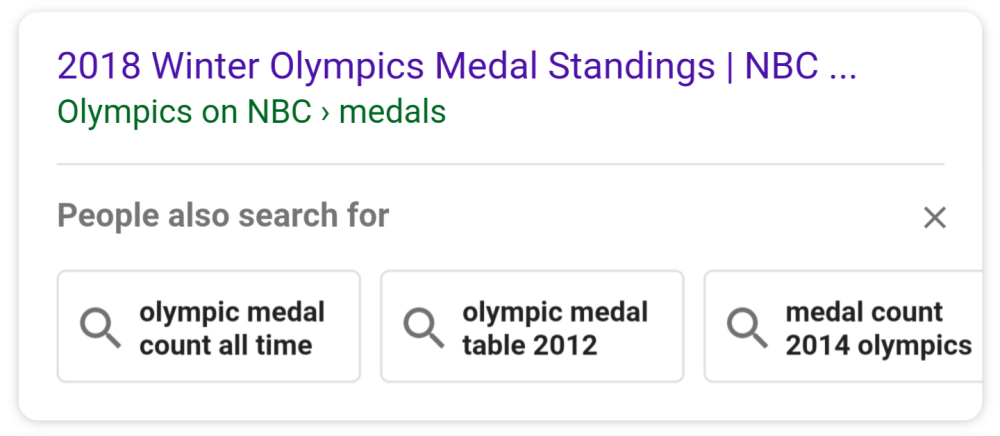
Task: Tap the magnifier for medal count 2014 olympics
Action: tap(746, 327)
